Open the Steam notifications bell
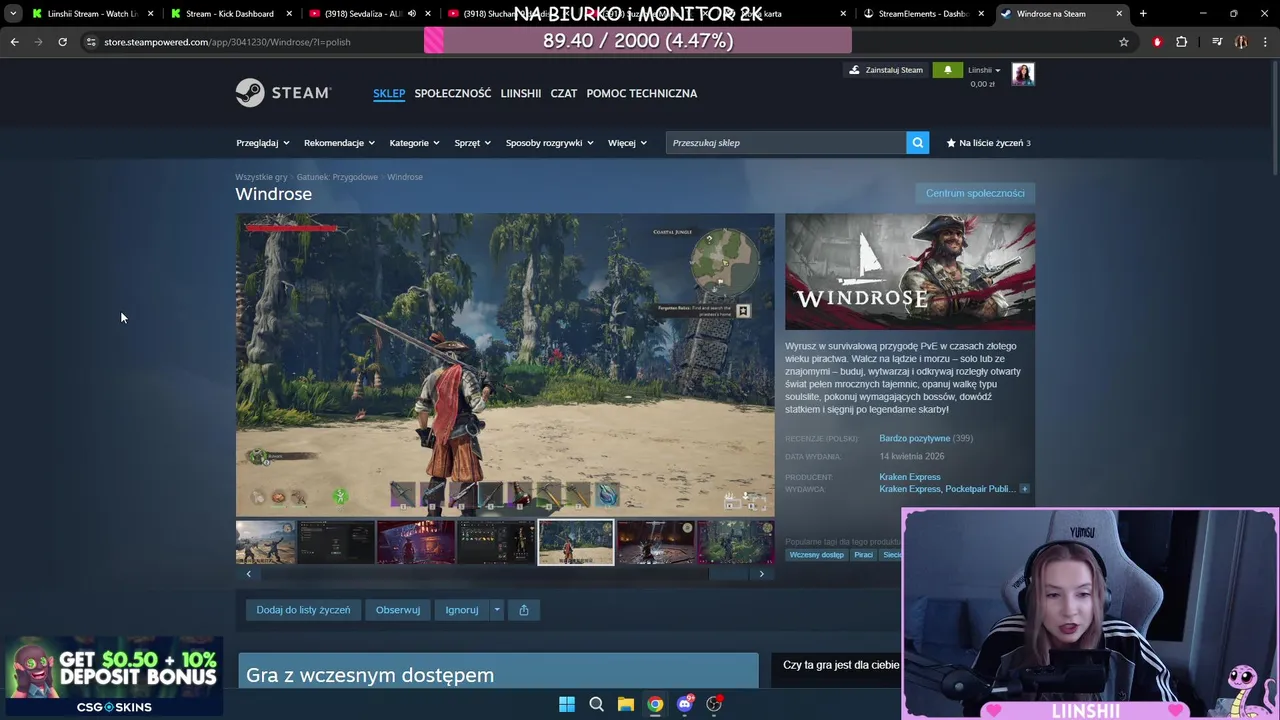The image size is (1280, 720). 948,70
